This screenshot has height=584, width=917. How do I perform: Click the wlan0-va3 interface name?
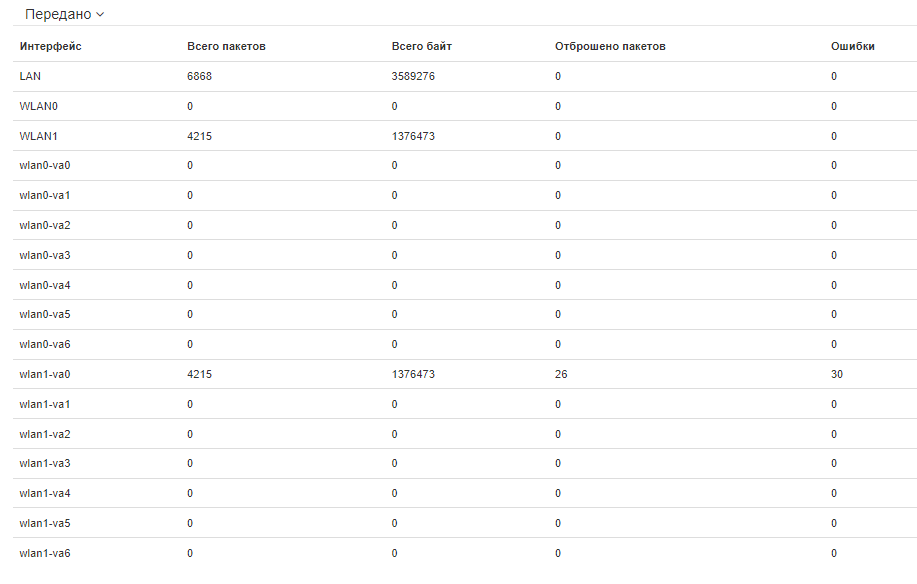click(x=45, y=255)
